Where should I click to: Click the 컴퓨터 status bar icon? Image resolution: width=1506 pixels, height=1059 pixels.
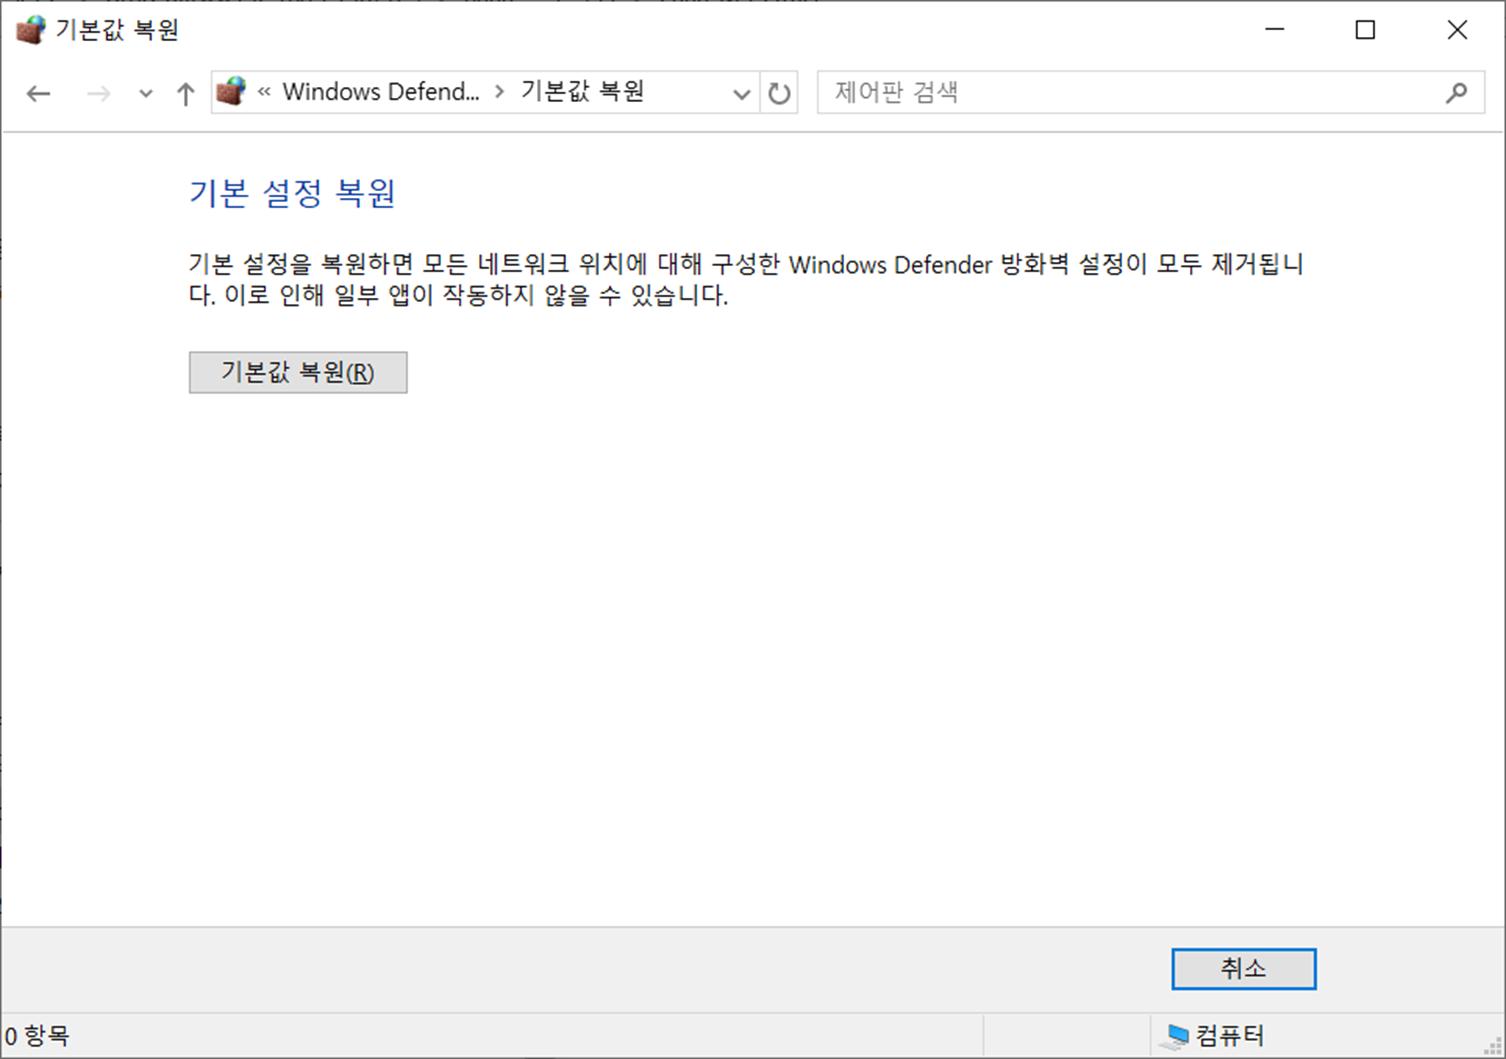(1175, 1036)
